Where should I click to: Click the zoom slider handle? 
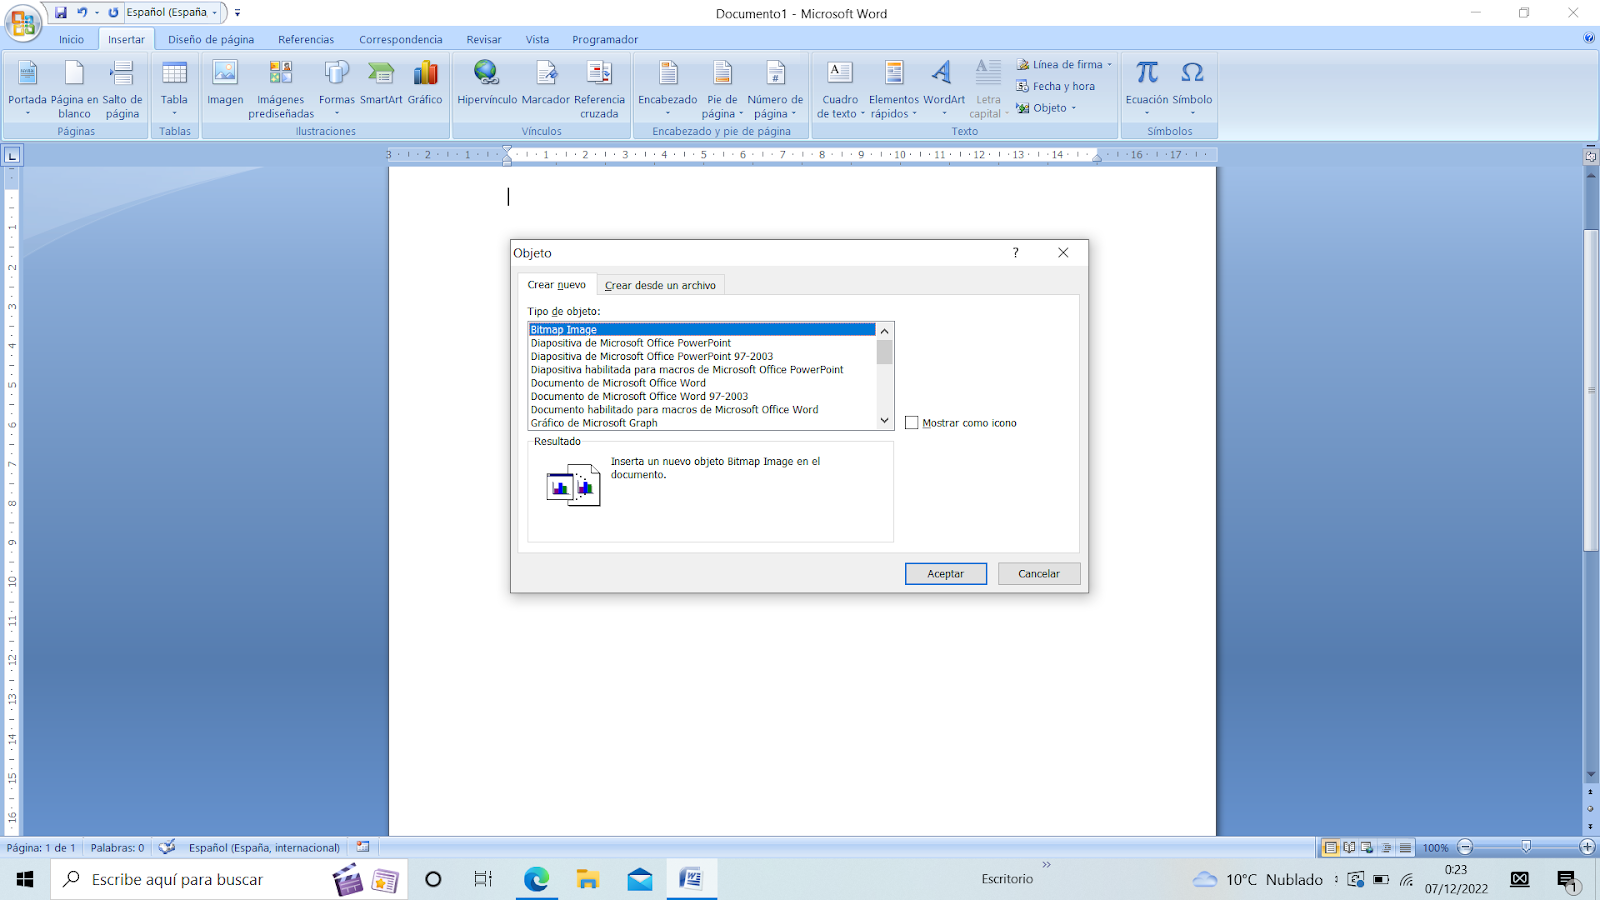point(1526,847)
